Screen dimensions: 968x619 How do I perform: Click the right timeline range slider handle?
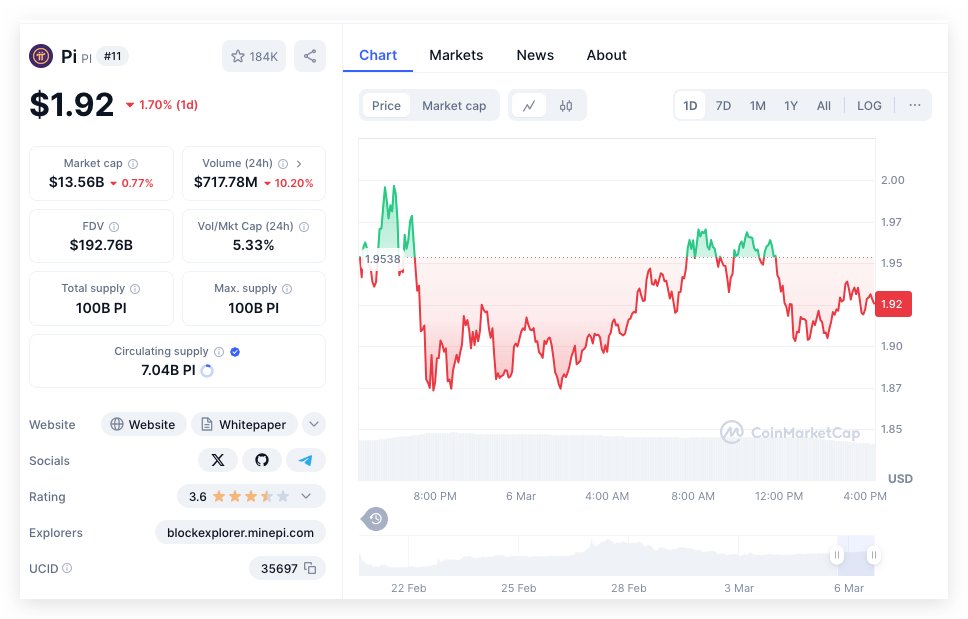tap(873, 555)
